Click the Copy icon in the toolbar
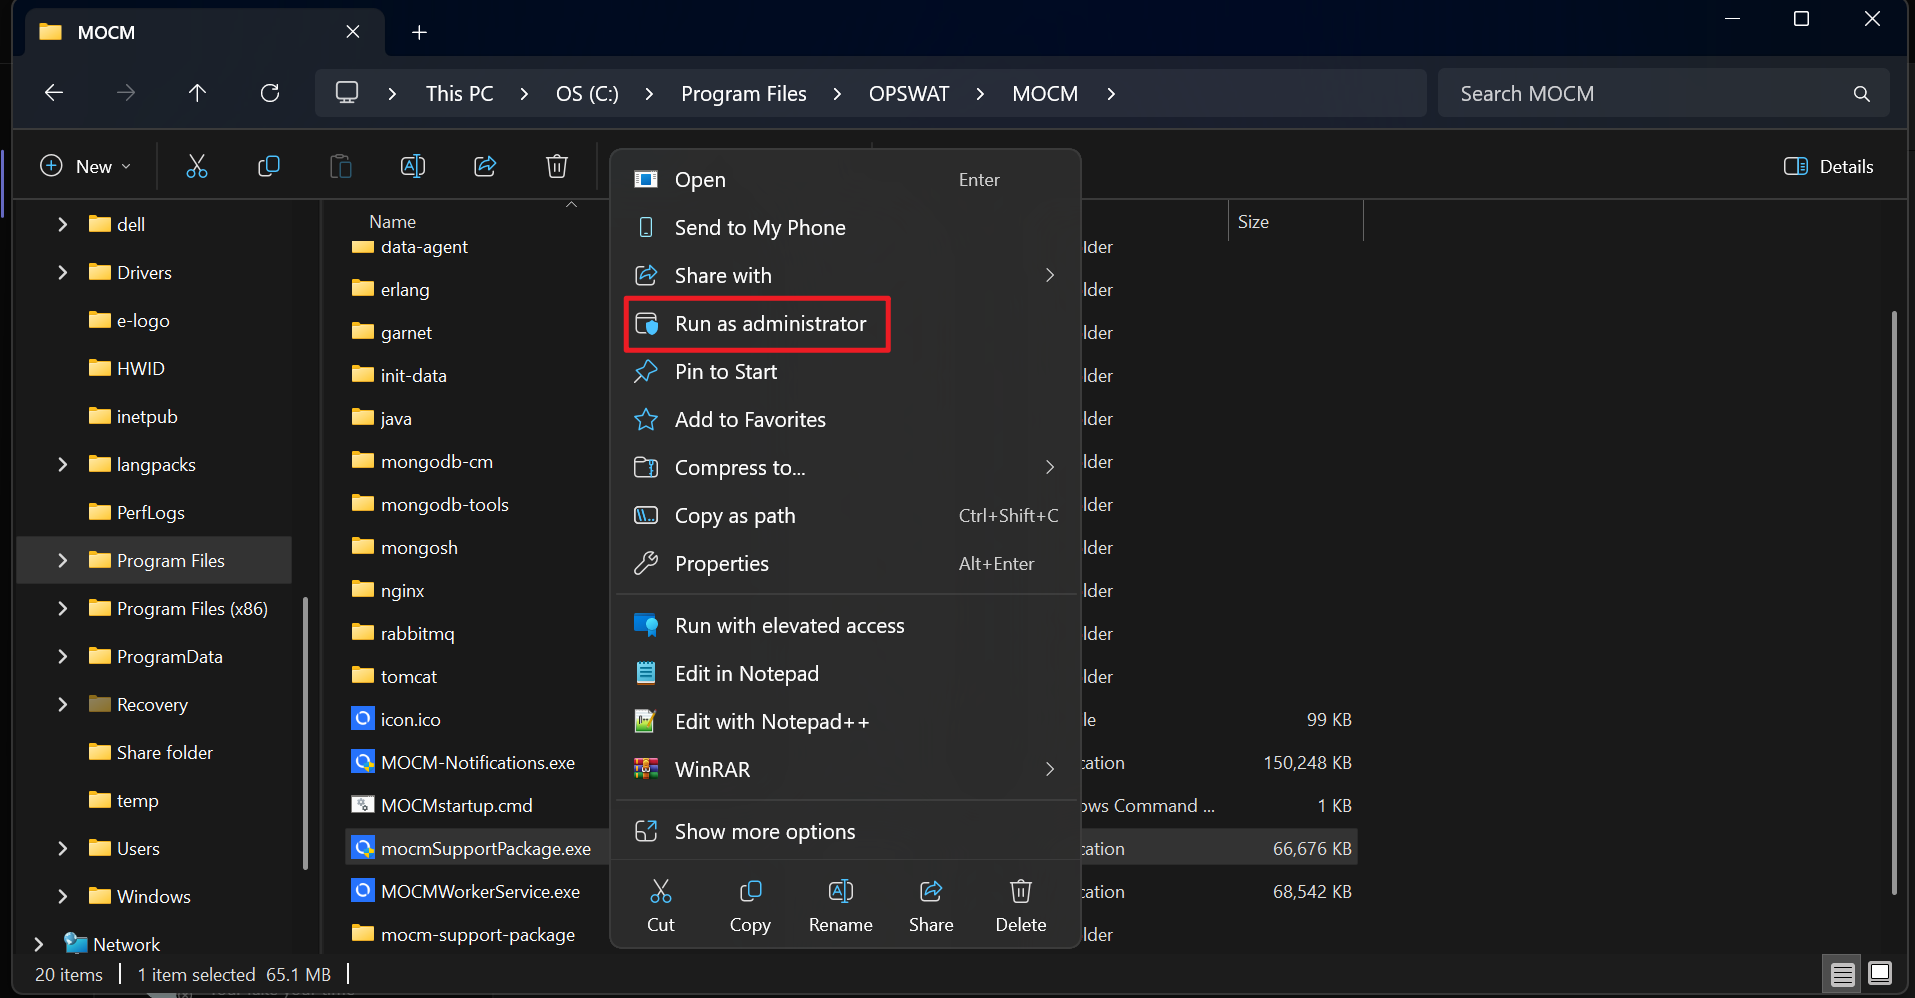 (x=269, y=166)
